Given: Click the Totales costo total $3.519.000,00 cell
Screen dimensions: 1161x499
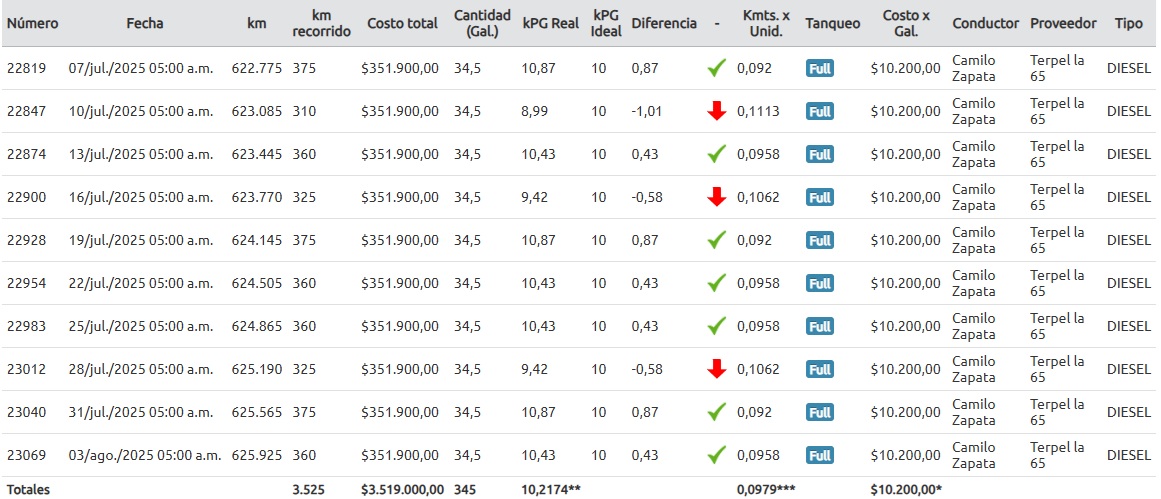Looking at the screenshot, I should coord(402,490).
